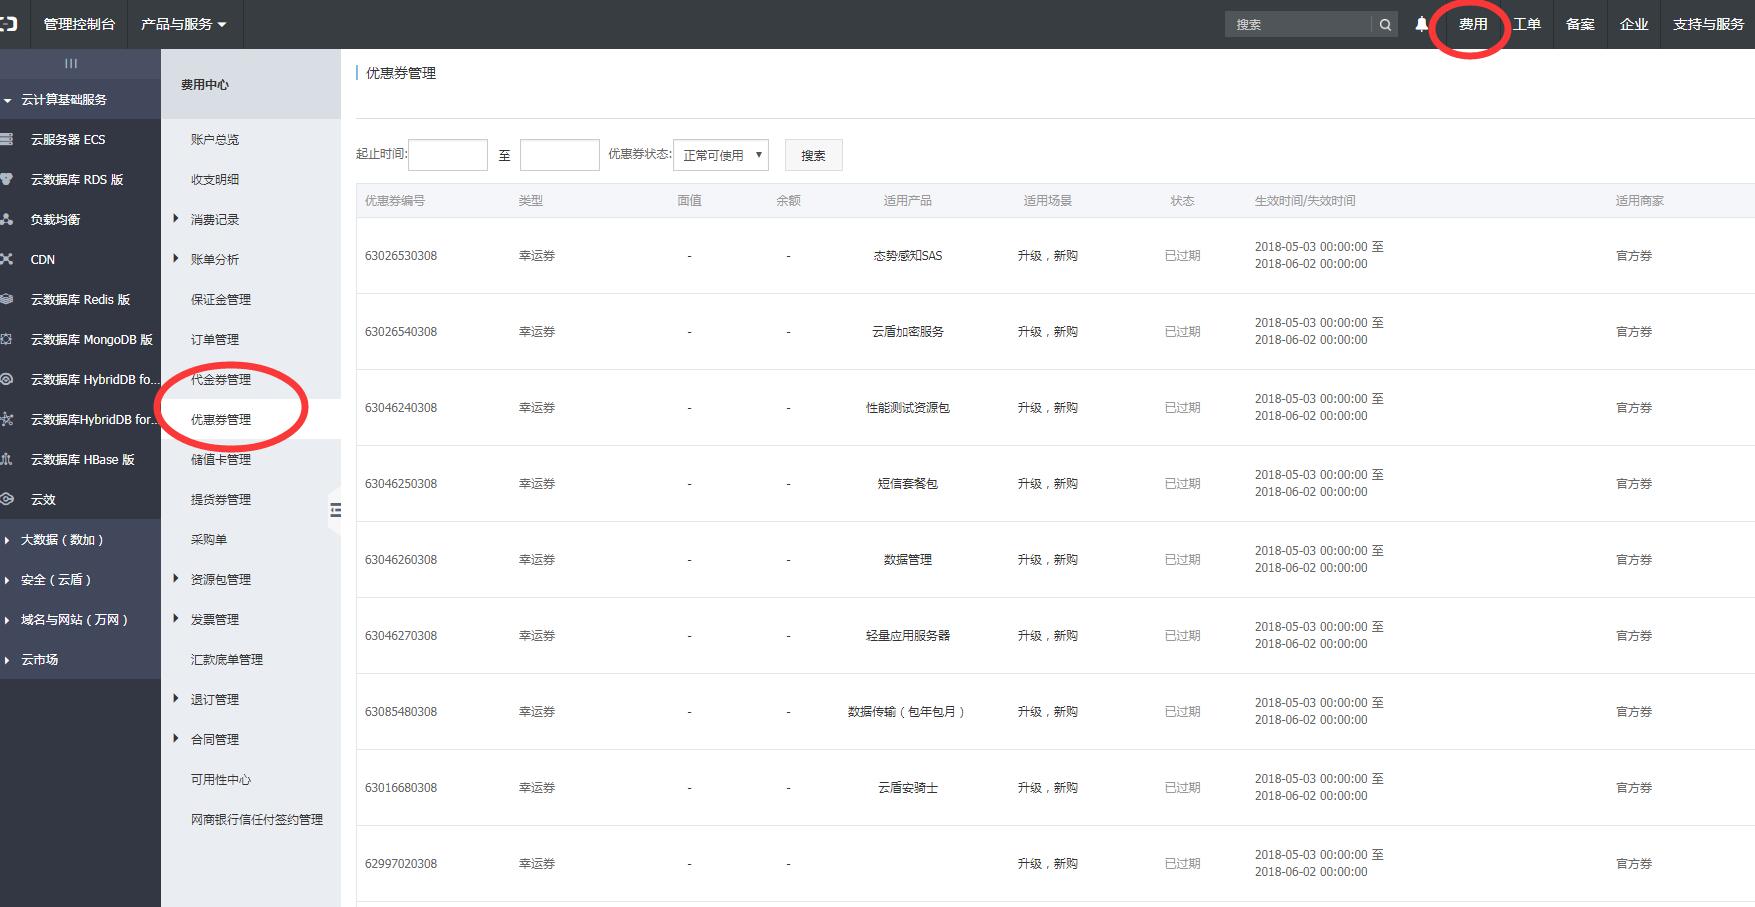The image size is (1755, 907).
Task: Expand the 合同管理 submenu arrow
Action: (x=176, y=738)
